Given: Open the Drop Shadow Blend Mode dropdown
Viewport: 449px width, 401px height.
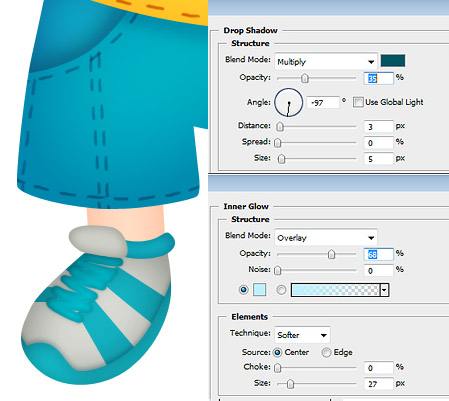Looking at the screenshot, I should click(x=326, y=61).
